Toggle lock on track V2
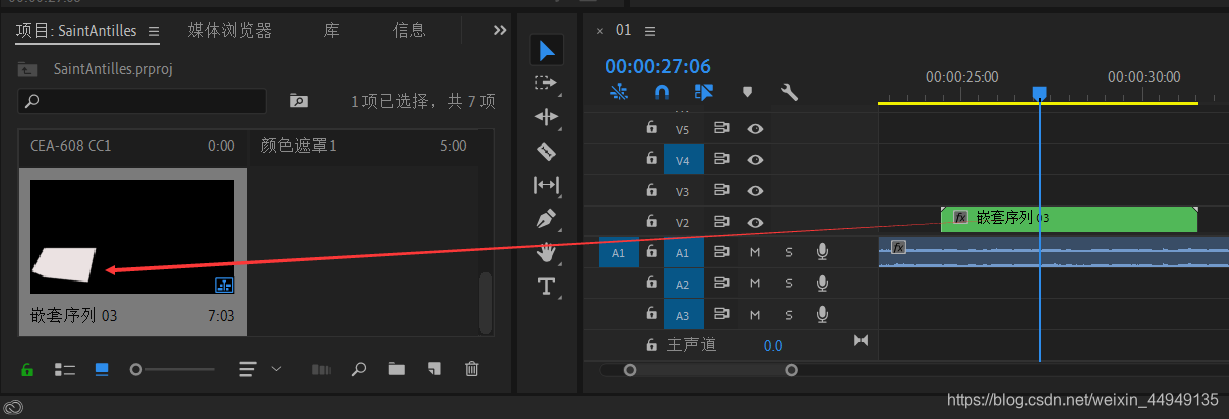 click(x=652, y=222)
